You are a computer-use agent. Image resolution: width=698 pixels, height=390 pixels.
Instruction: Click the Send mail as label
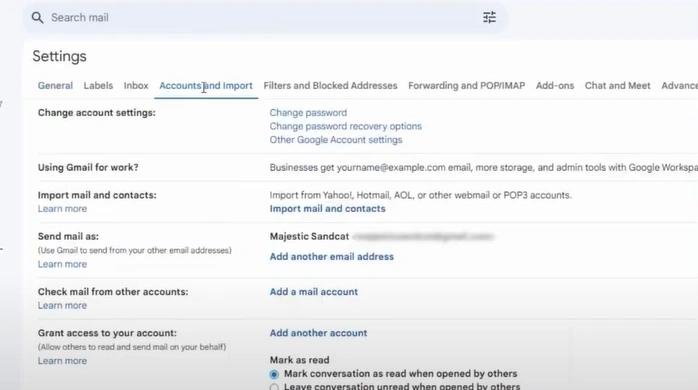pyautogui.click(x=68, y=236)
